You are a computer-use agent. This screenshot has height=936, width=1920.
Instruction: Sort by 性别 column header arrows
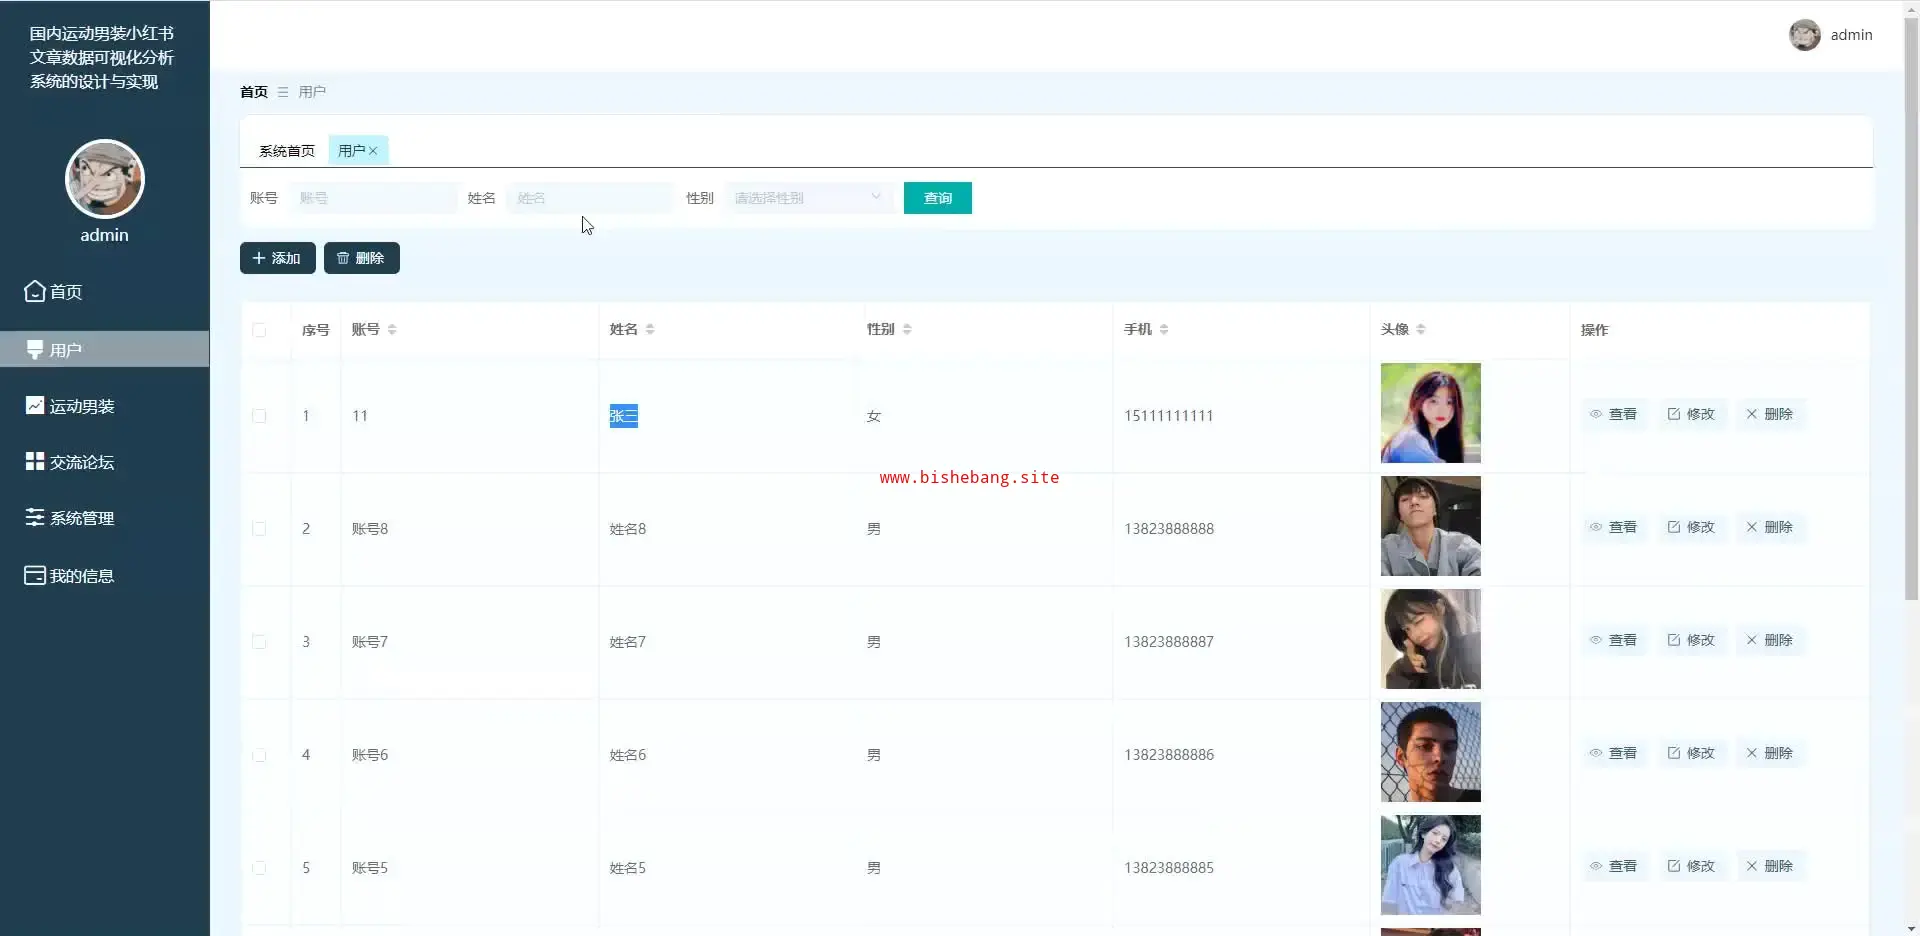pos(907,329)
